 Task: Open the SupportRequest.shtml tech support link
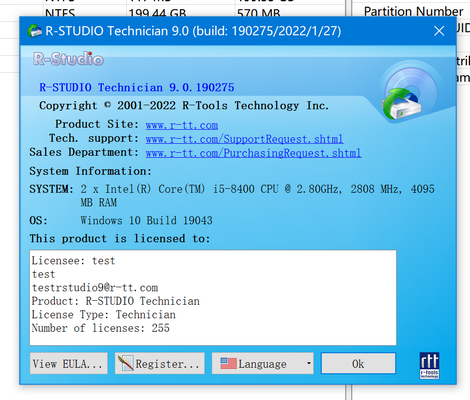pyautogui.click(x=244, y=139)
